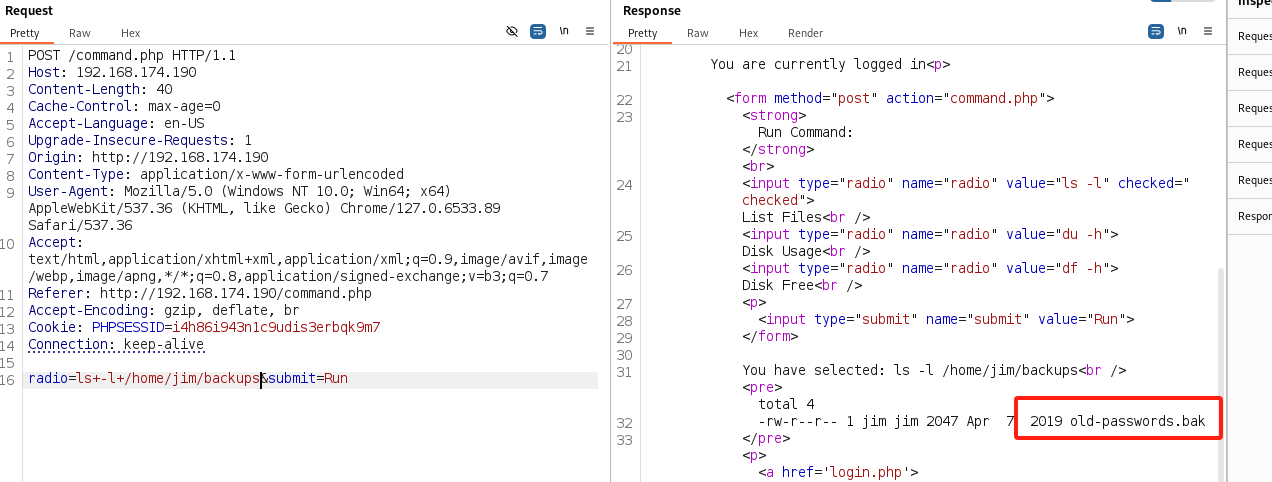Viewport: 1272px width, 482px height.
Task: Toggle line wrap icon in Request panel
Action: [x=538, y=32]
